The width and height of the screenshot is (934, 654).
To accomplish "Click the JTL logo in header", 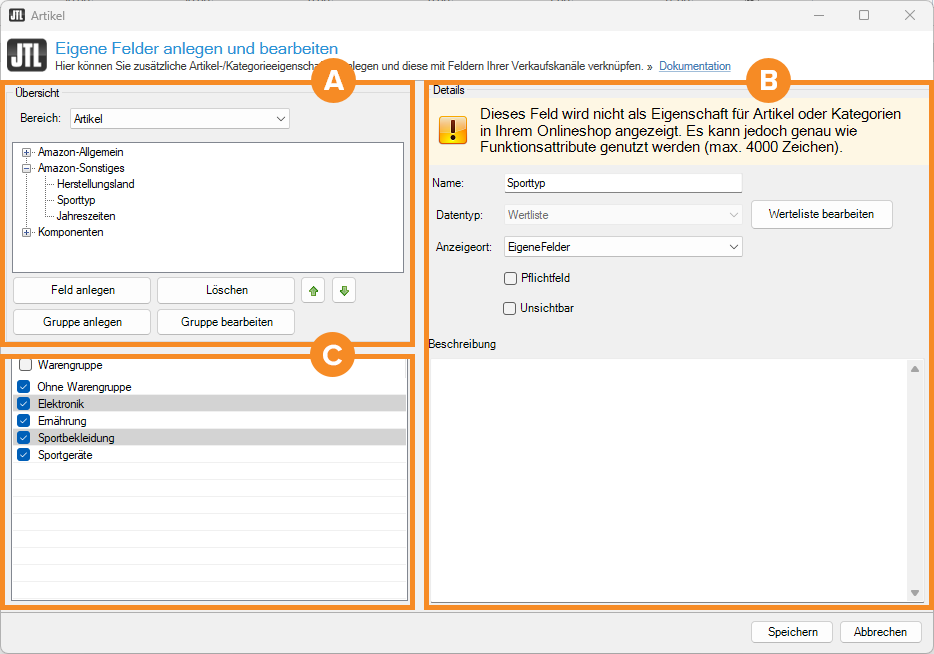I will (26, 57).
